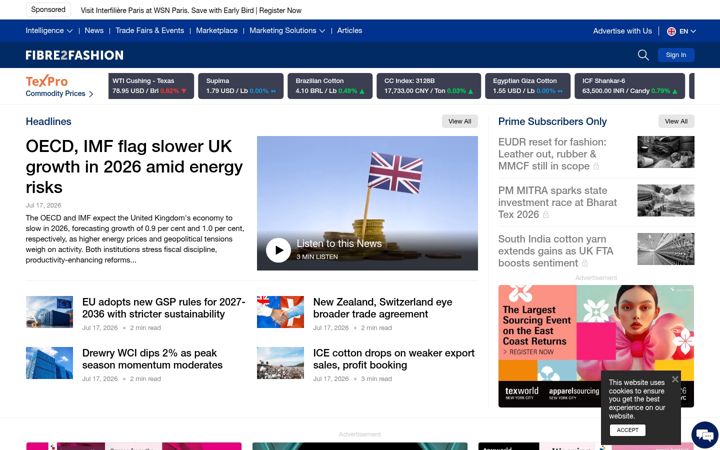
Task: Click the PM MITRA article thumbnail
Action: 666,201
